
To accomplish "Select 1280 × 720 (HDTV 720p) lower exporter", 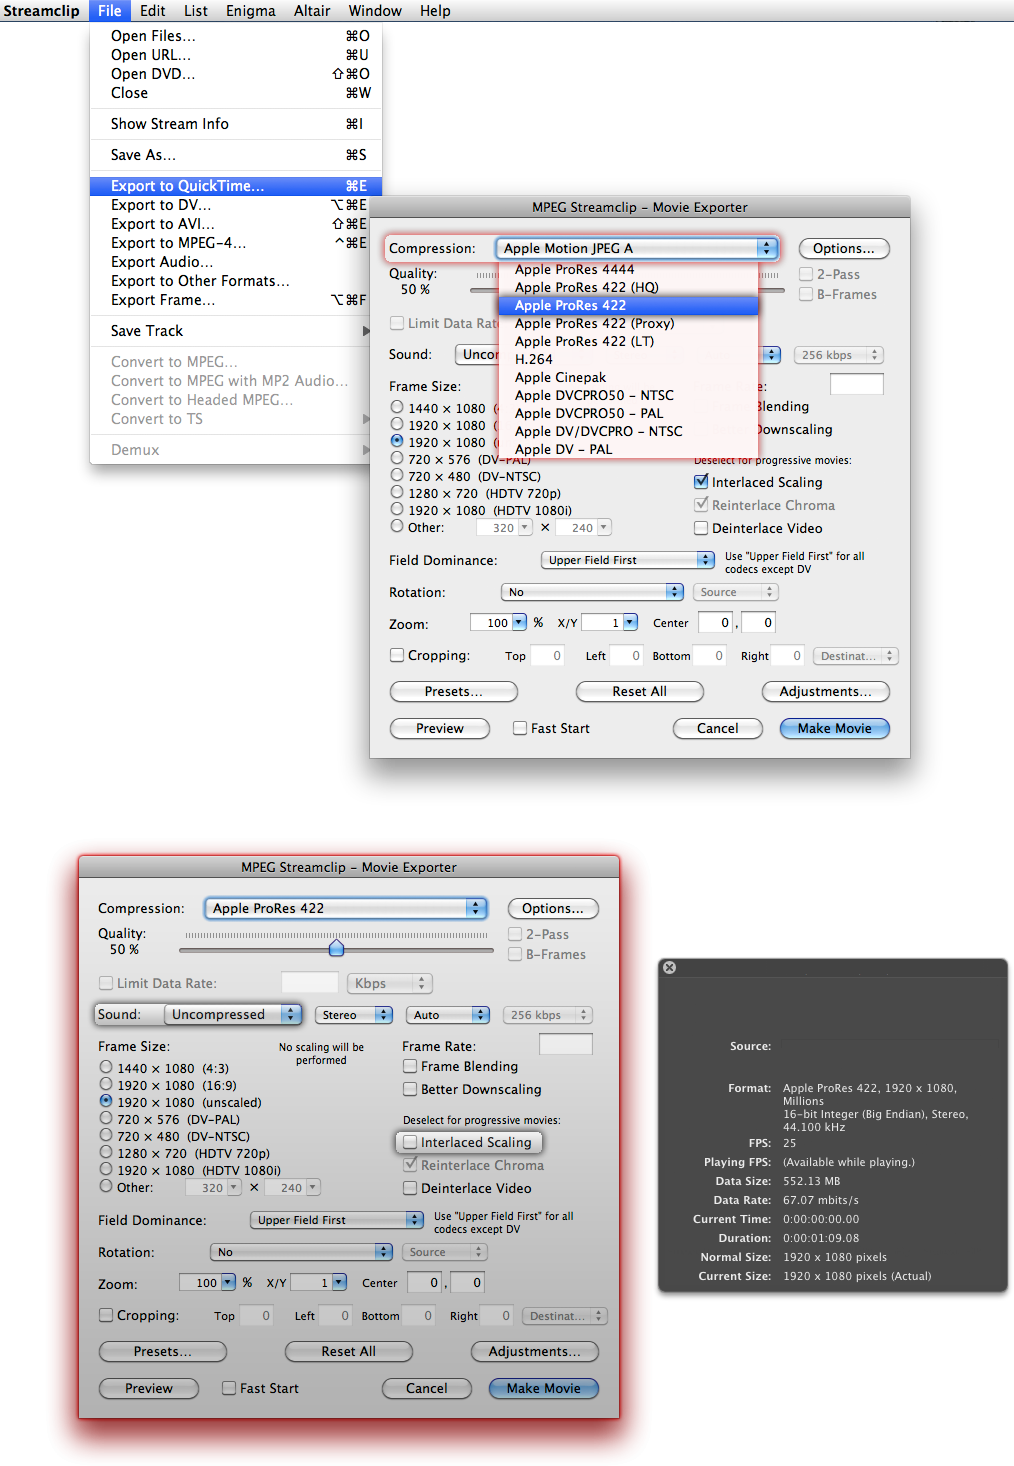I will [106, 1153].
